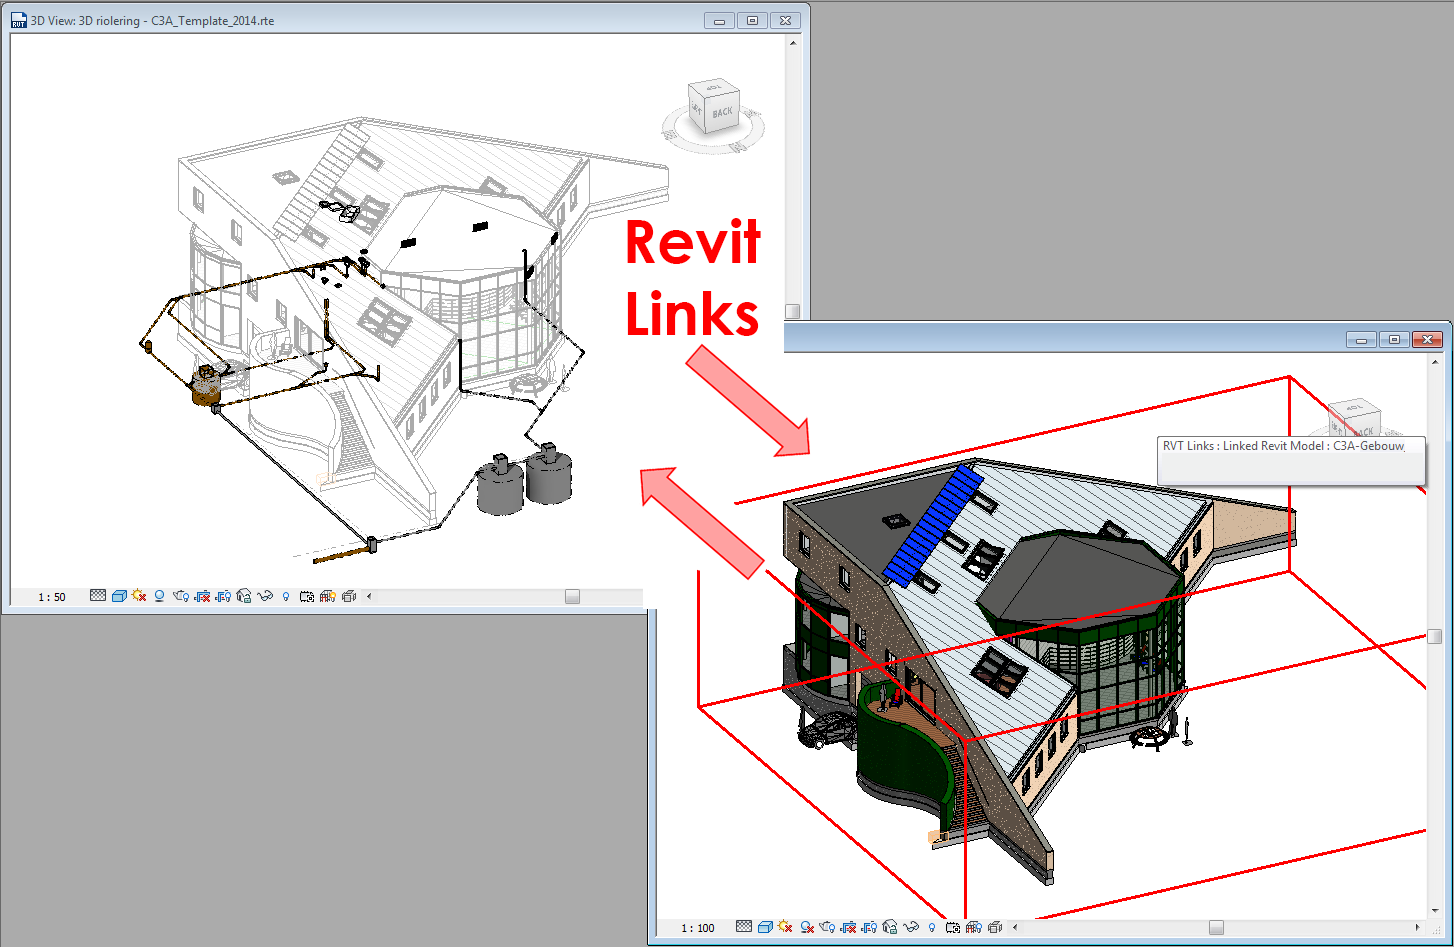Open Detail Level menu in the right window
This screenshot has height=947, width=1454.
pos(744,927)
